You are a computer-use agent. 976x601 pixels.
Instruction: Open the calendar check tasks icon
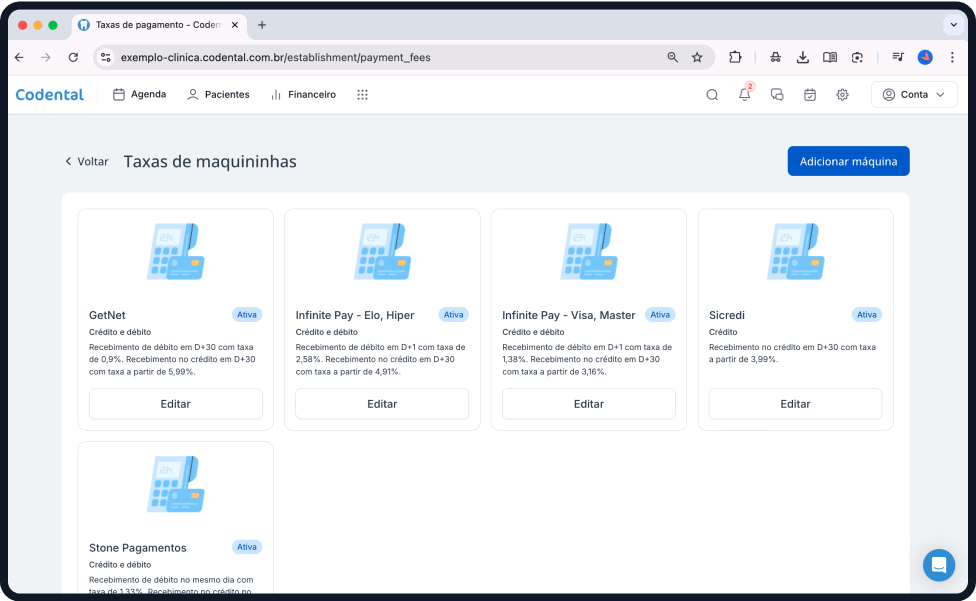click(810, 95)
